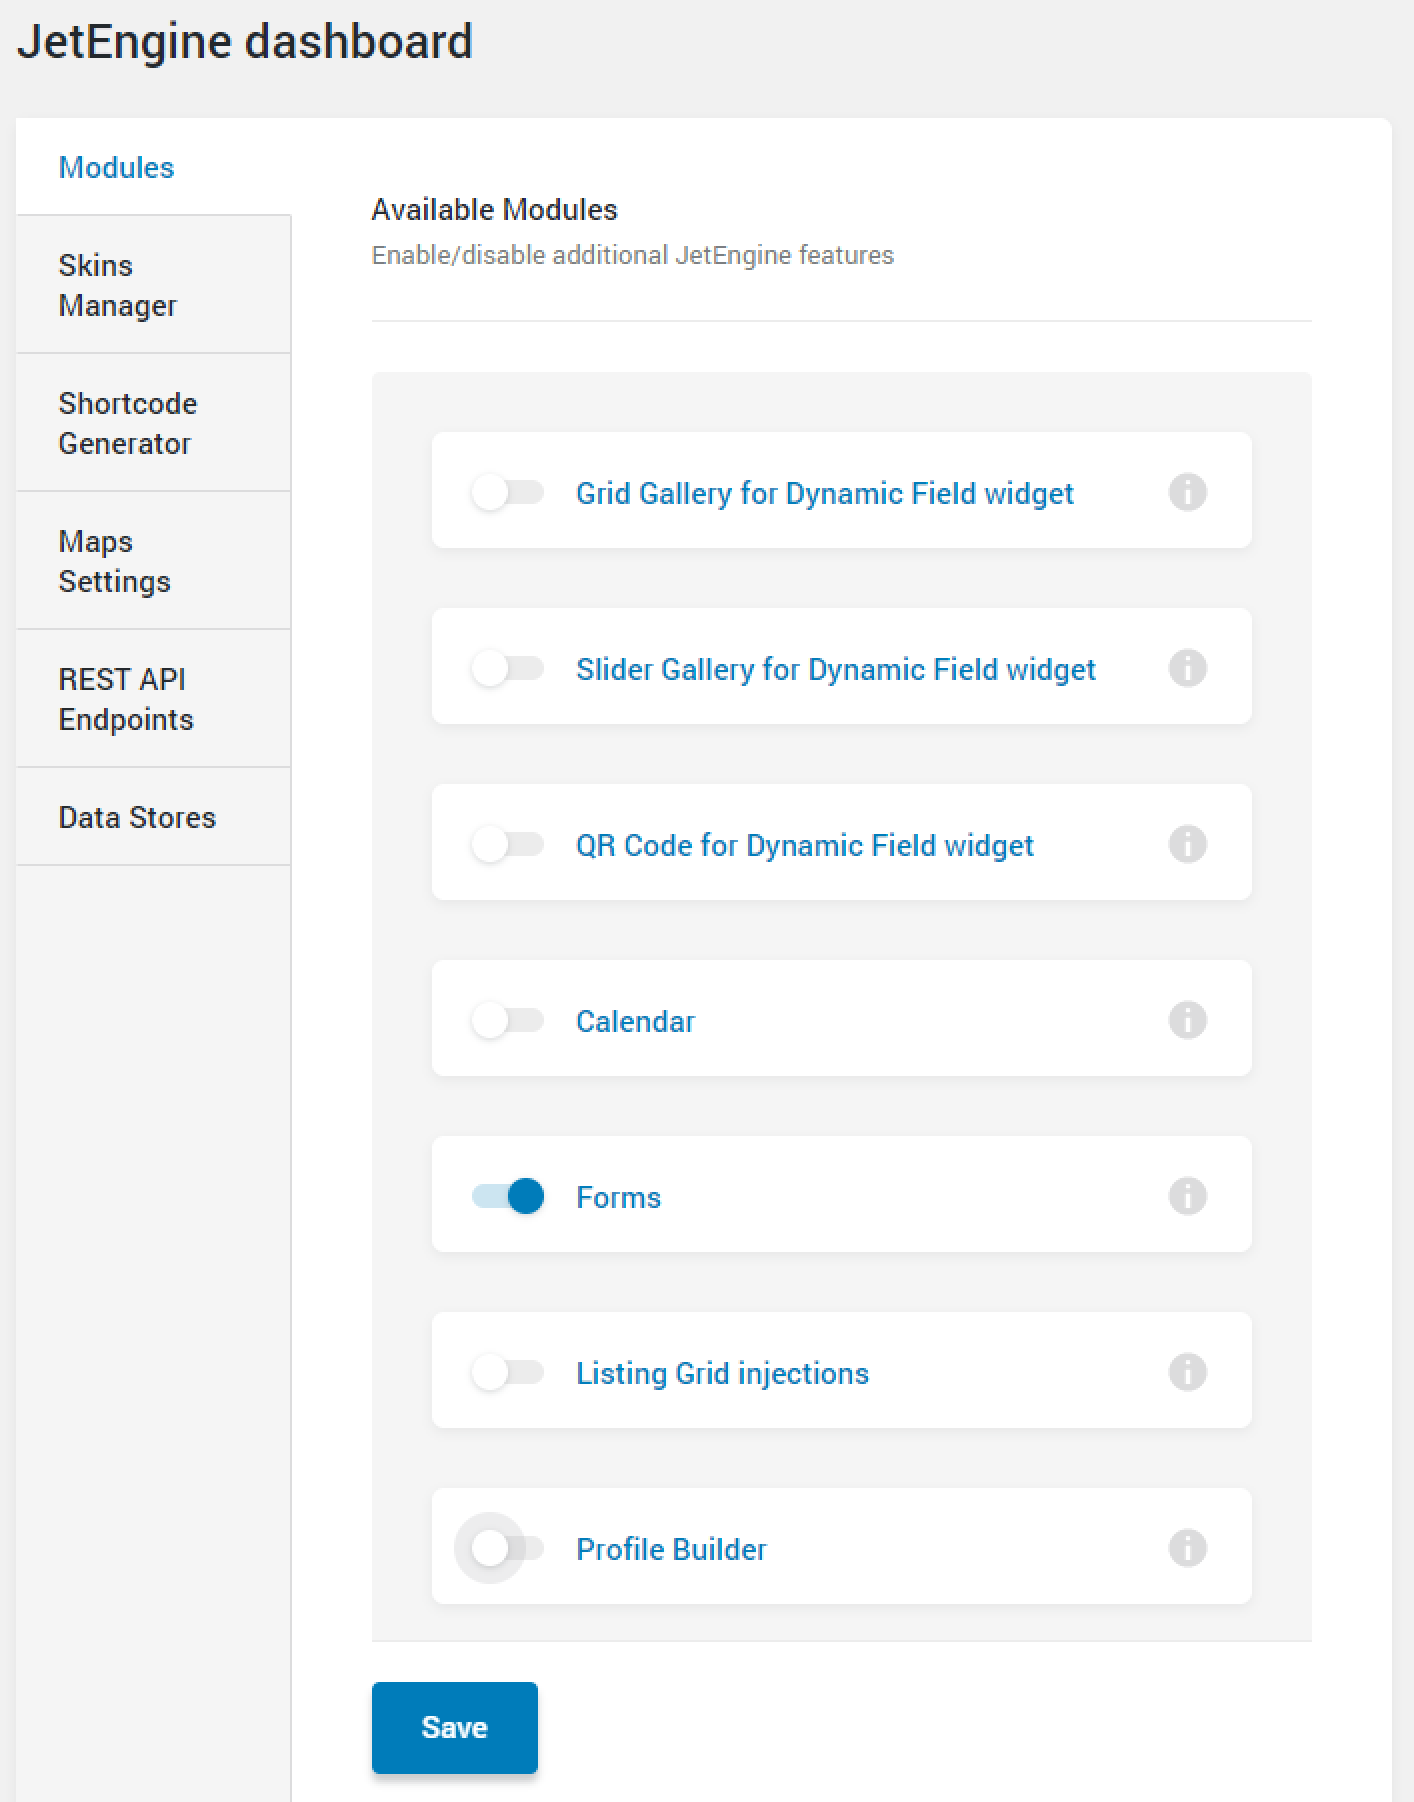View info for Forms module
Image resolution: width=1414 pixels, height=1802 pixels.
(1187, 1196)
